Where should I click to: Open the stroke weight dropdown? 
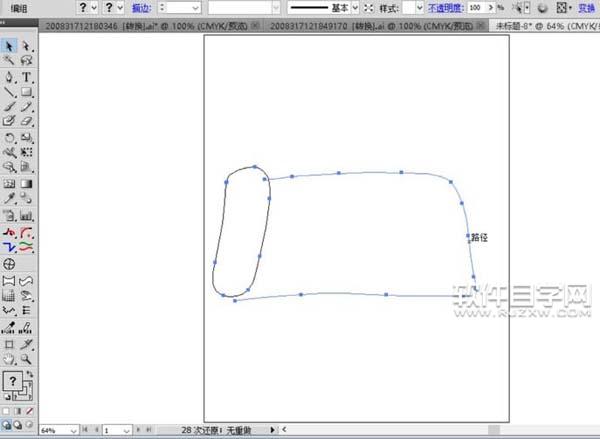[x=196, y=8]
